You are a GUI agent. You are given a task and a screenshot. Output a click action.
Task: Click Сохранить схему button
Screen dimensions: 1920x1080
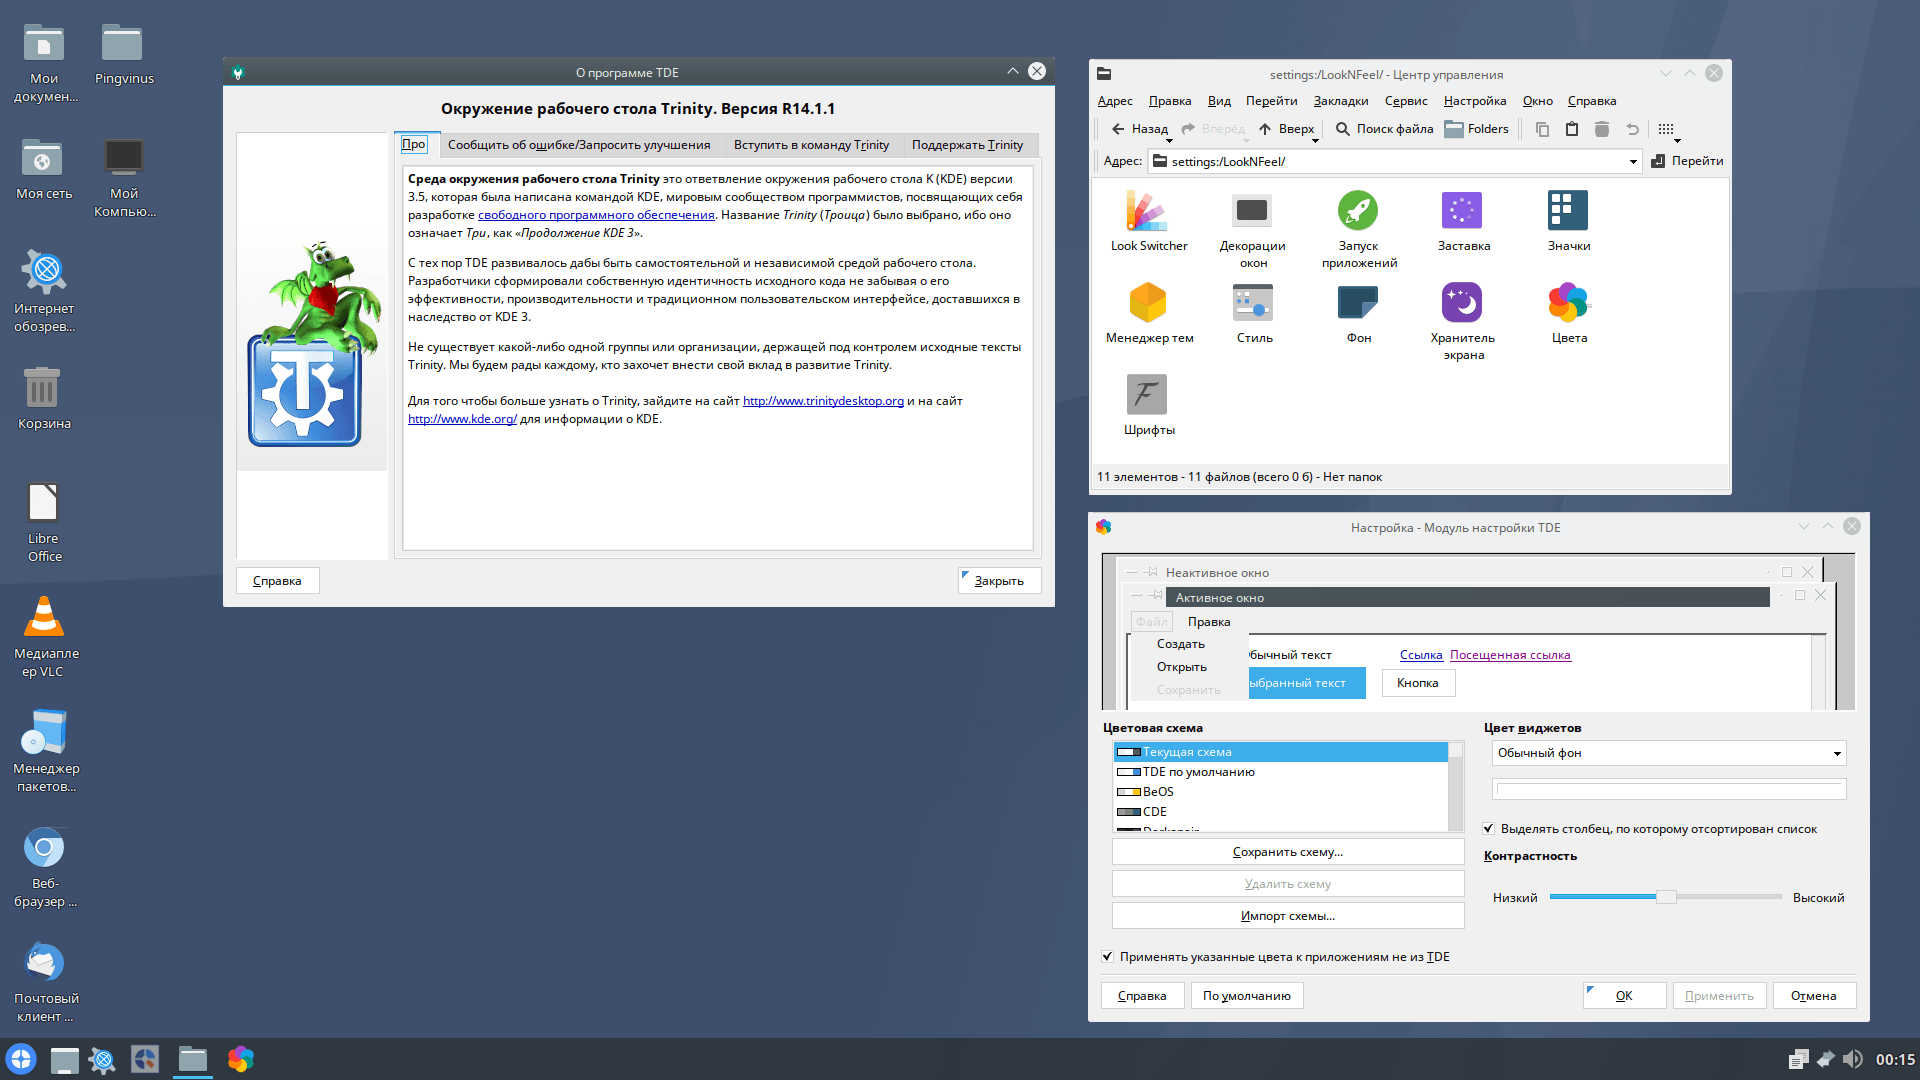click(1288, 852)
